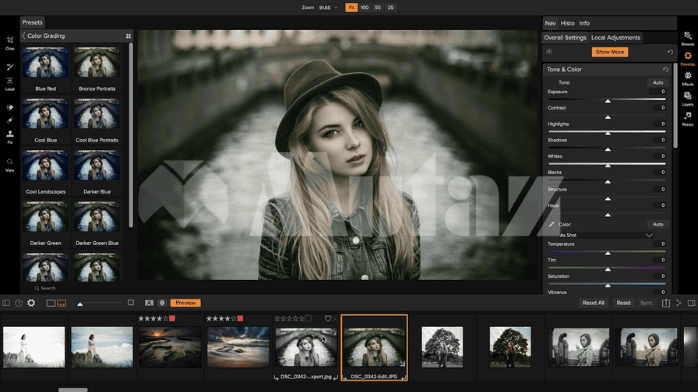Select the black-and-white tree thumbnail in filmstrip
This screenshot has height=392, width=698.
[x=442, y=347]
